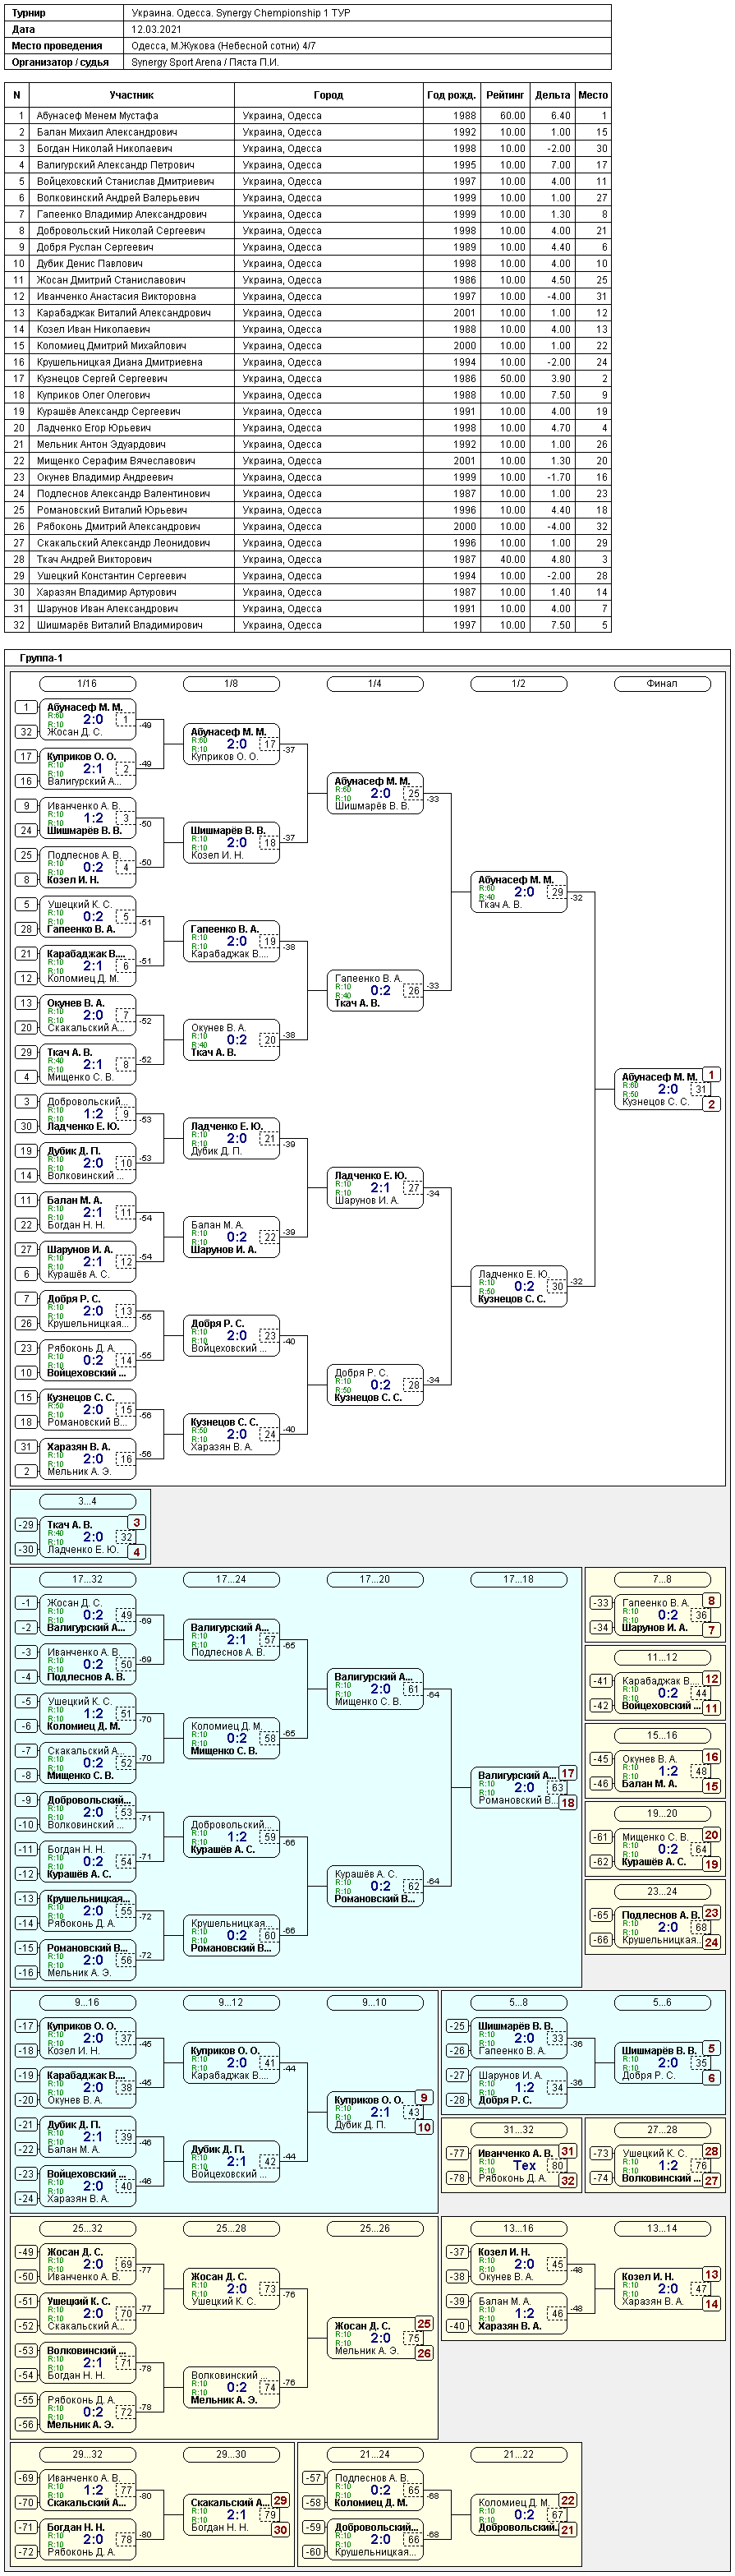
Task: Select 'Ткач Андрей Викторович' in participants table
Action: [95, 559]
